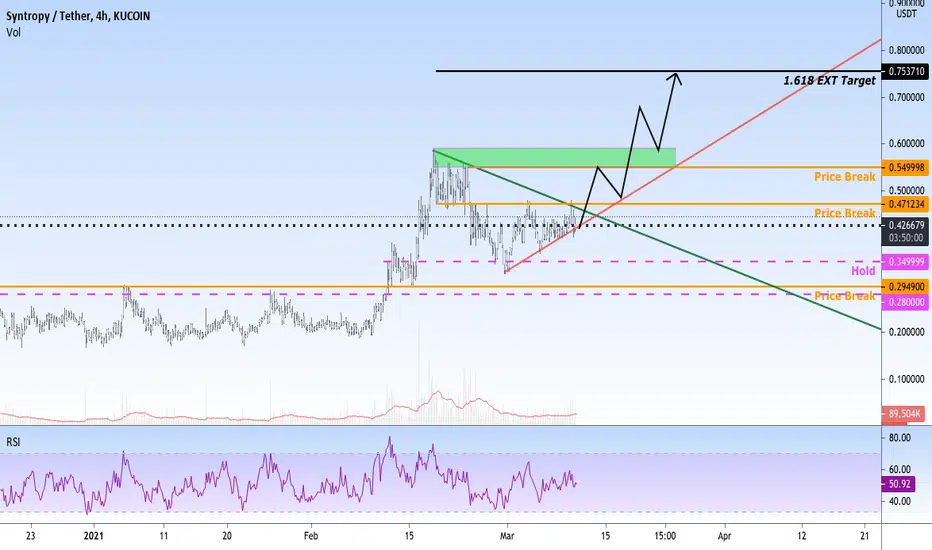Image resolution: width=932 pixels, height=550 pixels.
Task: Click the 89.504K volume value label
Action: pyautogui.click(x=903, y=414)
